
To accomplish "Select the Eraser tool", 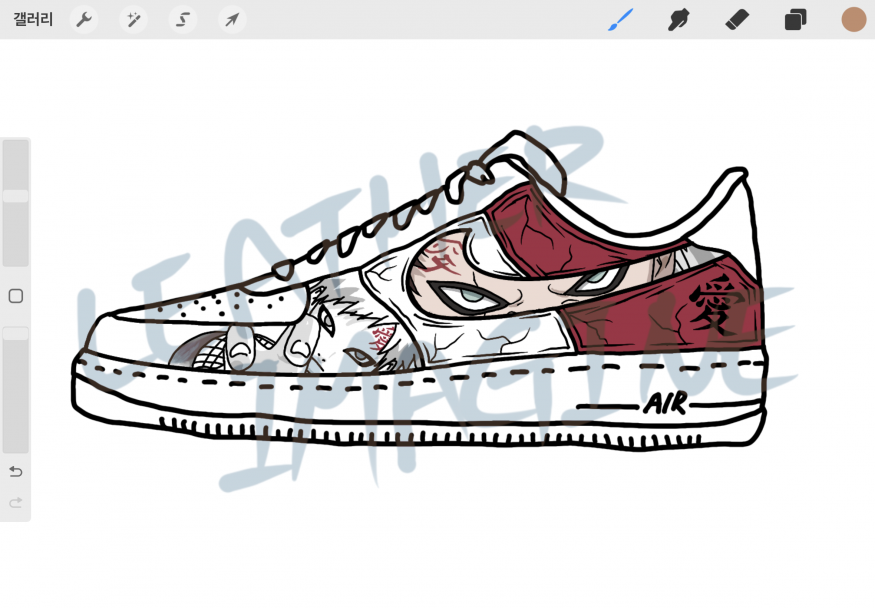I will pos(737,20).
